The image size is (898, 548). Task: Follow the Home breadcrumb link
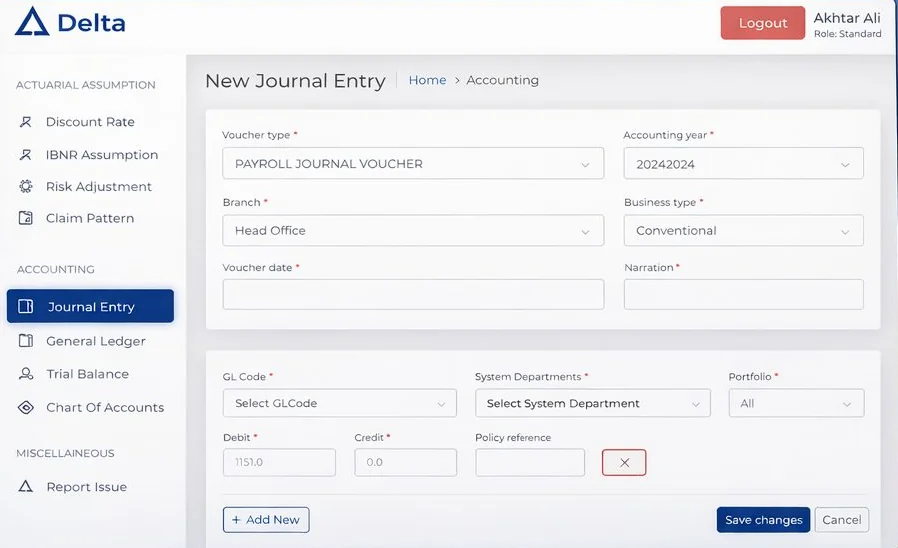[427, 80]
